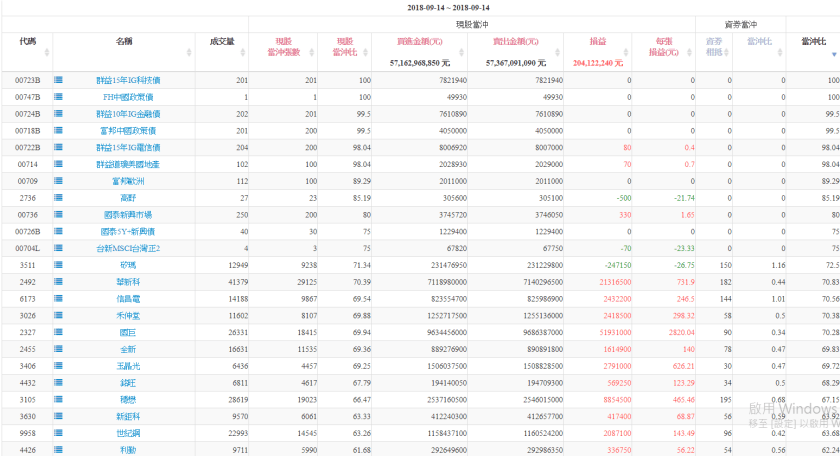The width and height of the screenshot is (840, 456).
Task: Click the list icon next to 2492
Action: (x=58, y=282)
